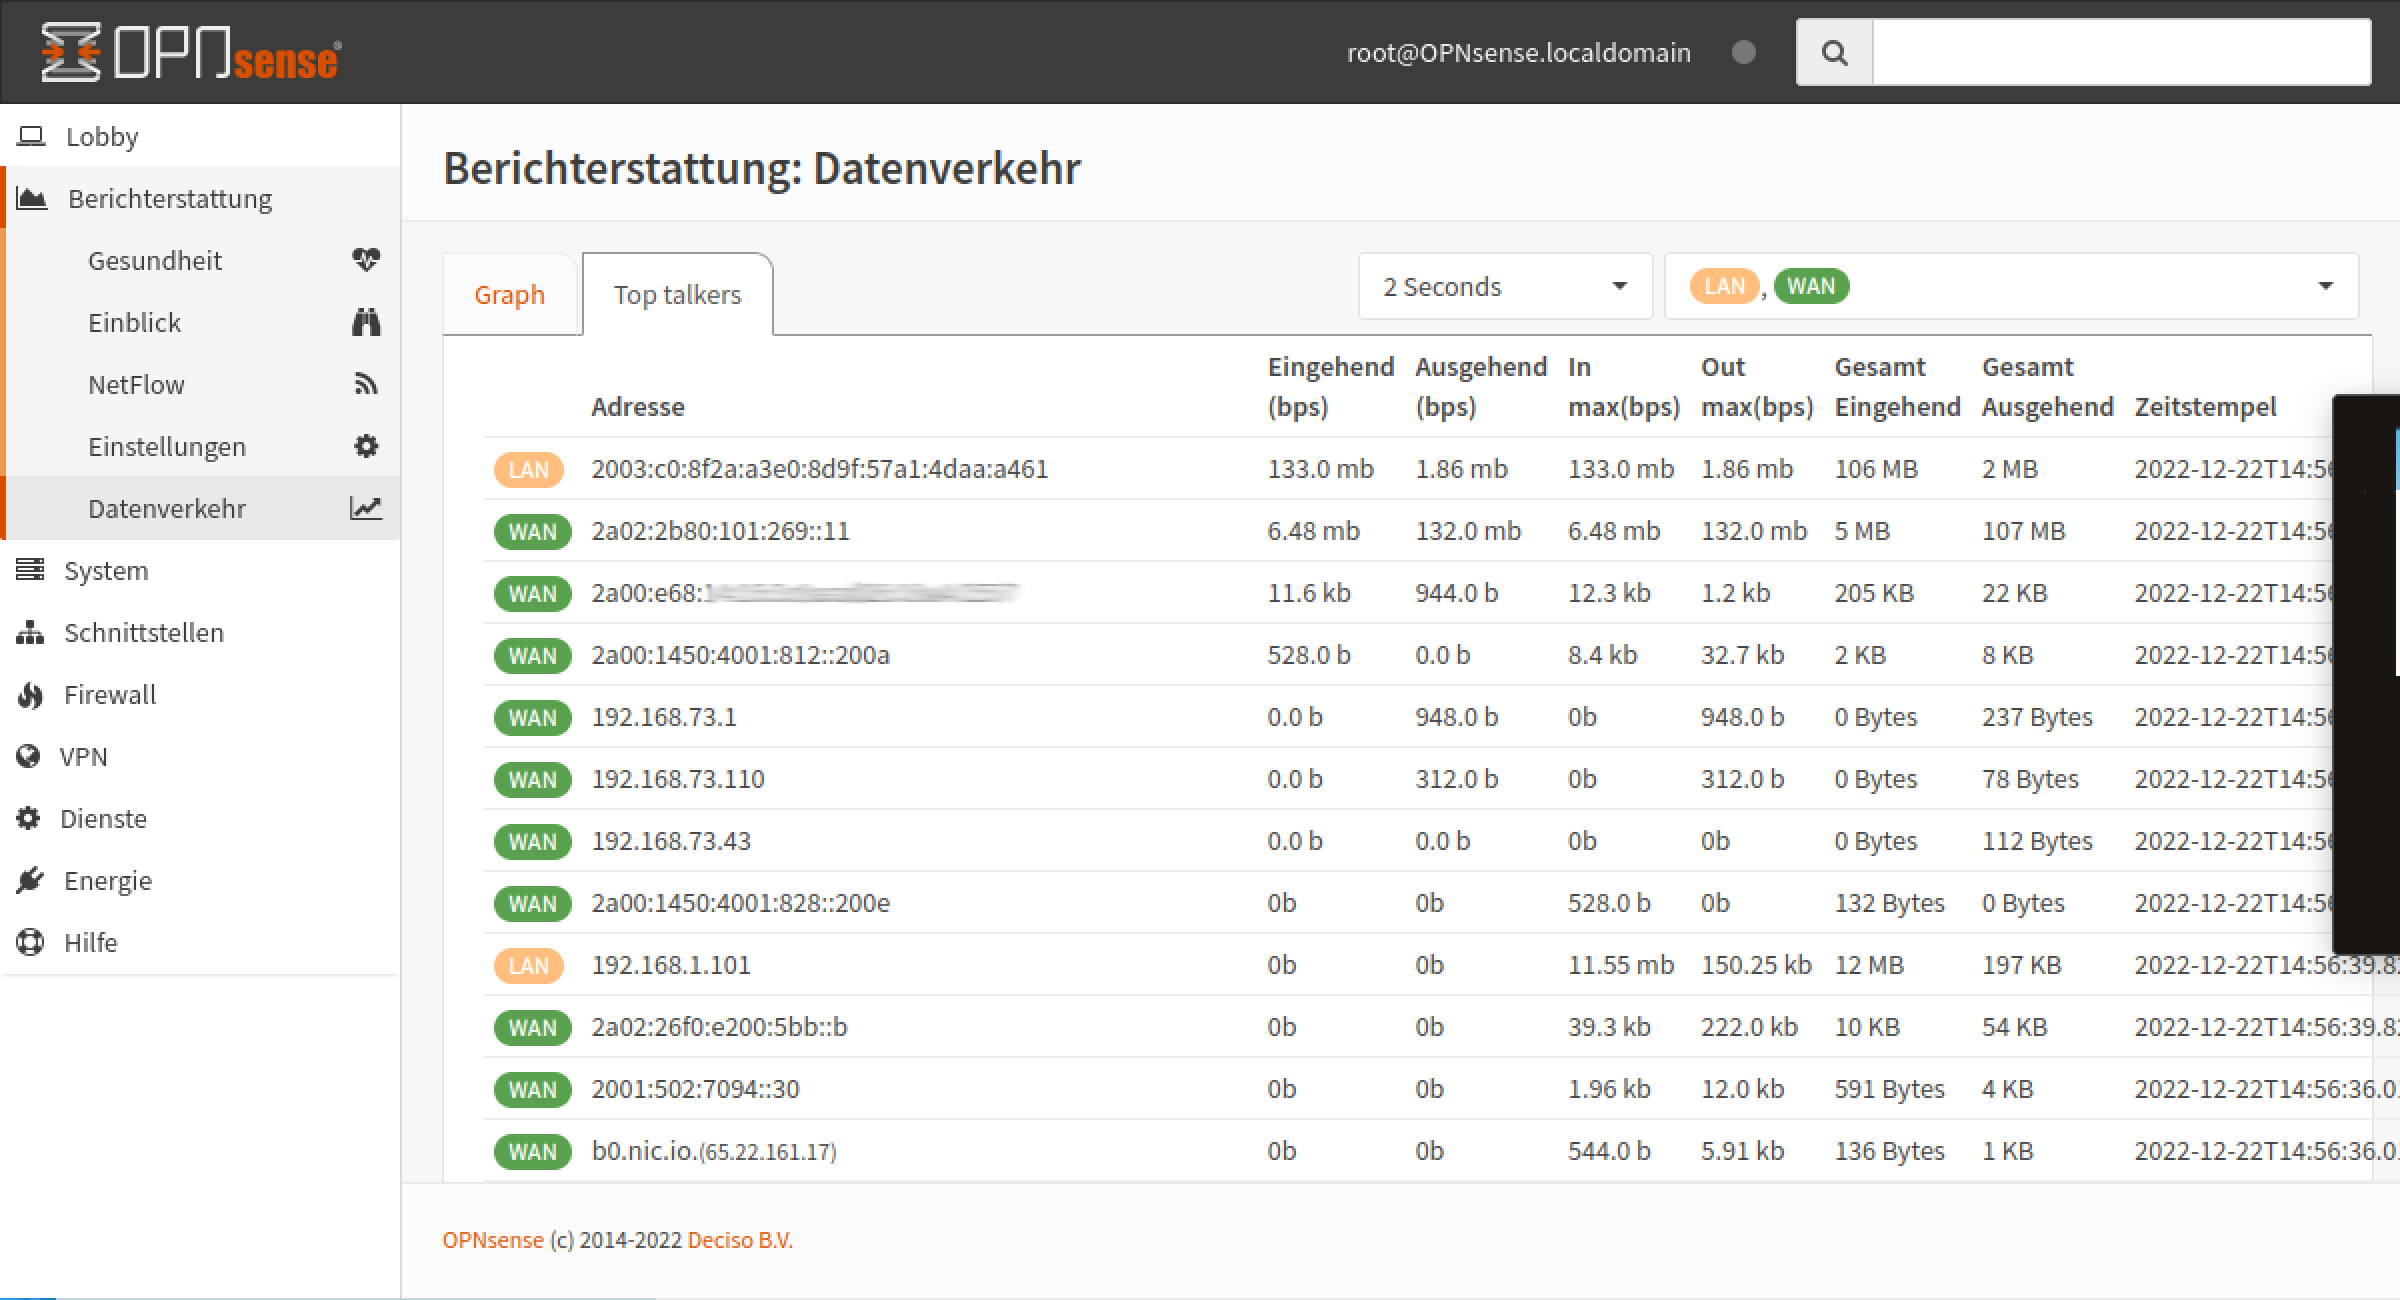Click the gray status indicator dot
This screenshot has width=2400, height=1300.
[1743, 52]
